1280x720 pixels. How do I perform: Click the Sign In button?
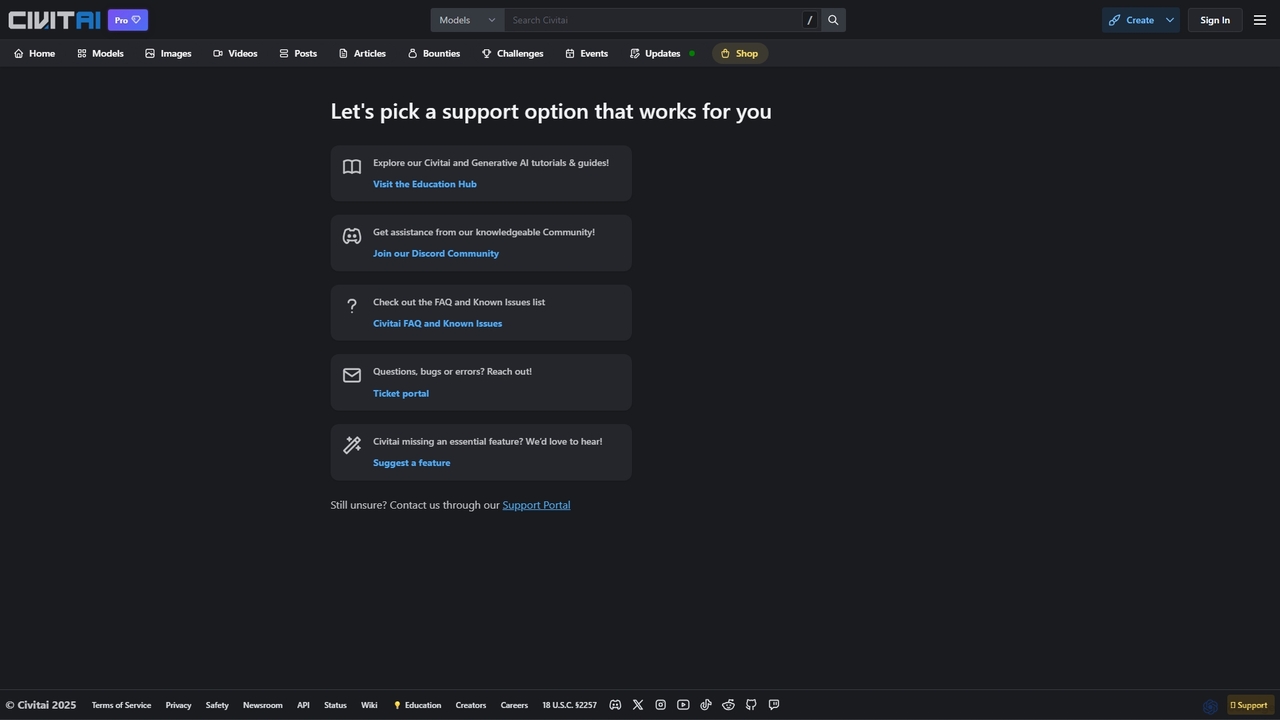click(1215, 20)
